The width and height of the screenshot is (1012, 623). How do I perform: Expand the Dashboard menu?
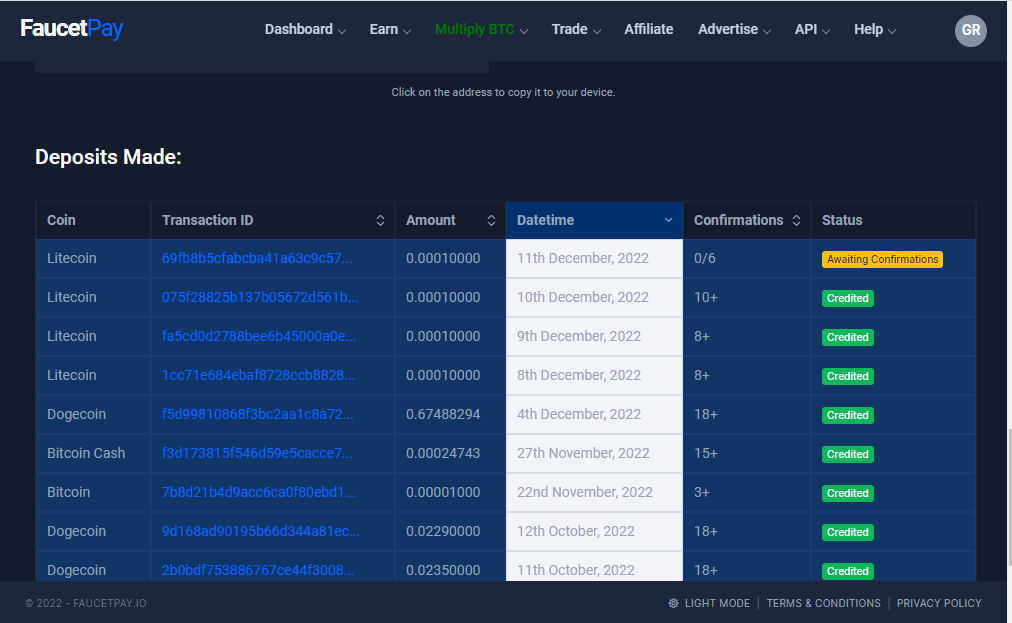click(x=305, y=30)
